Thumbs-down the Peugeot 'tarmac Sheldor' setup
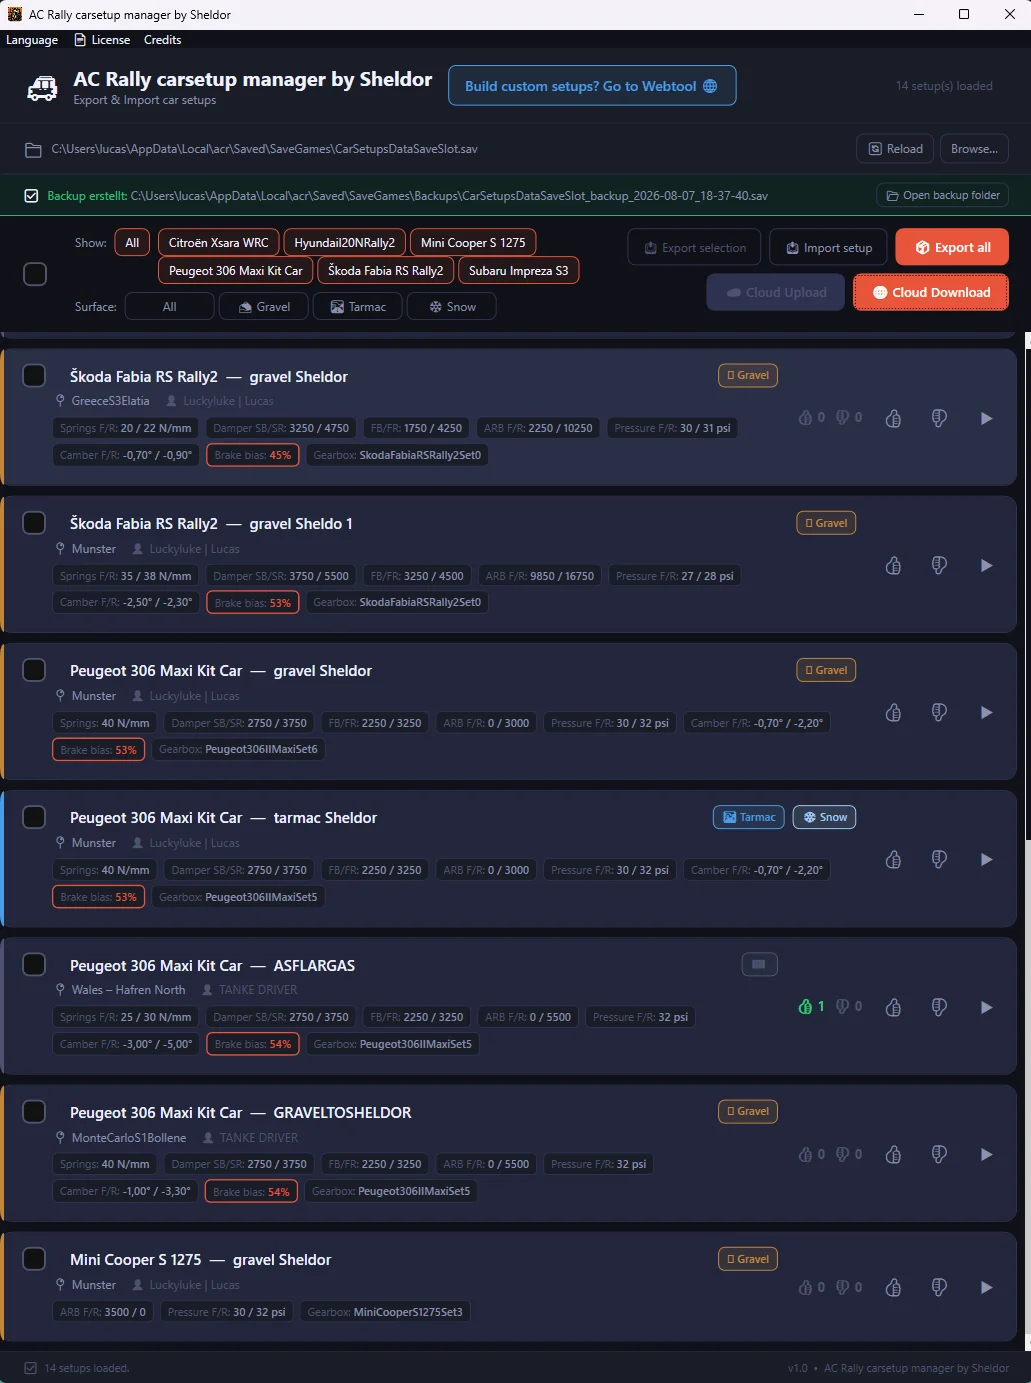 click(x=939, y=859)
